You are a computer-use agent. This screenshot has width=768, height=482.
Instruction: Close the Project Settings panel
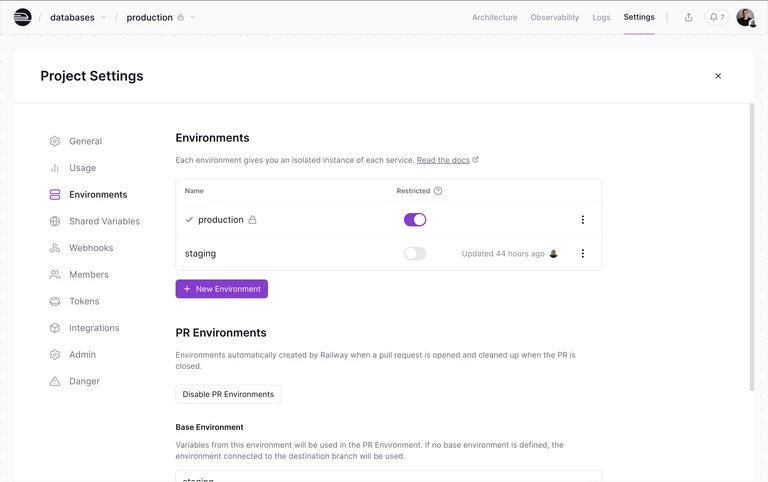[718, 76]
